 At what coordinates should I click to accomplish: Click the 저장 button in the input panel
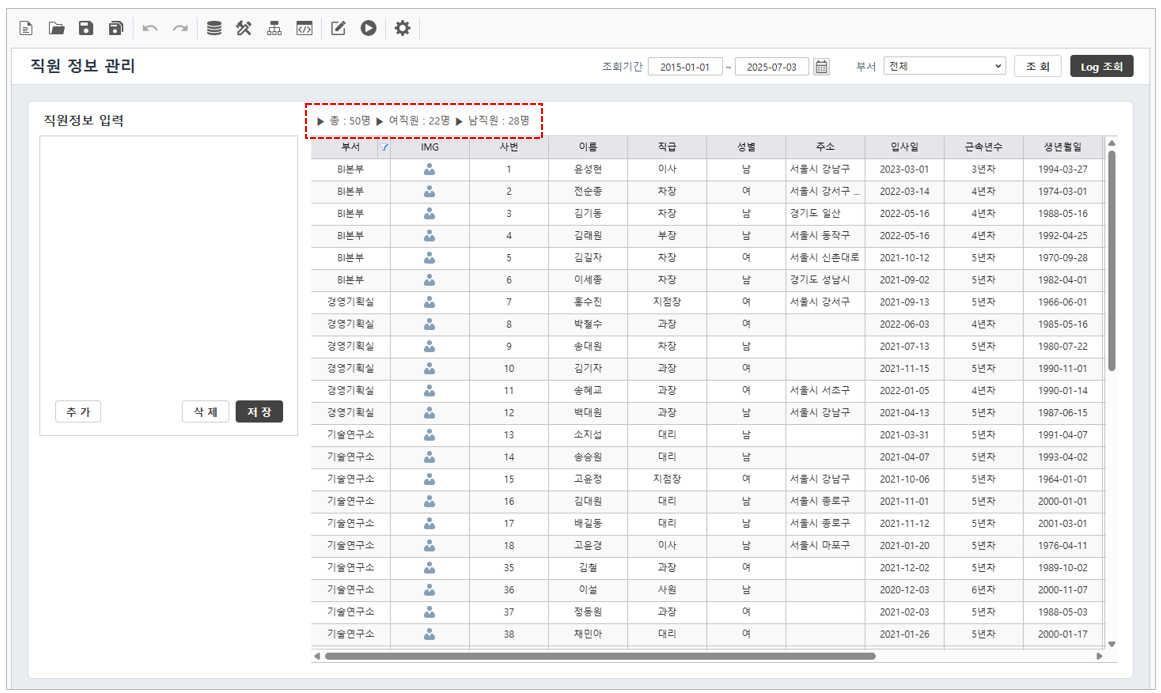259,412
